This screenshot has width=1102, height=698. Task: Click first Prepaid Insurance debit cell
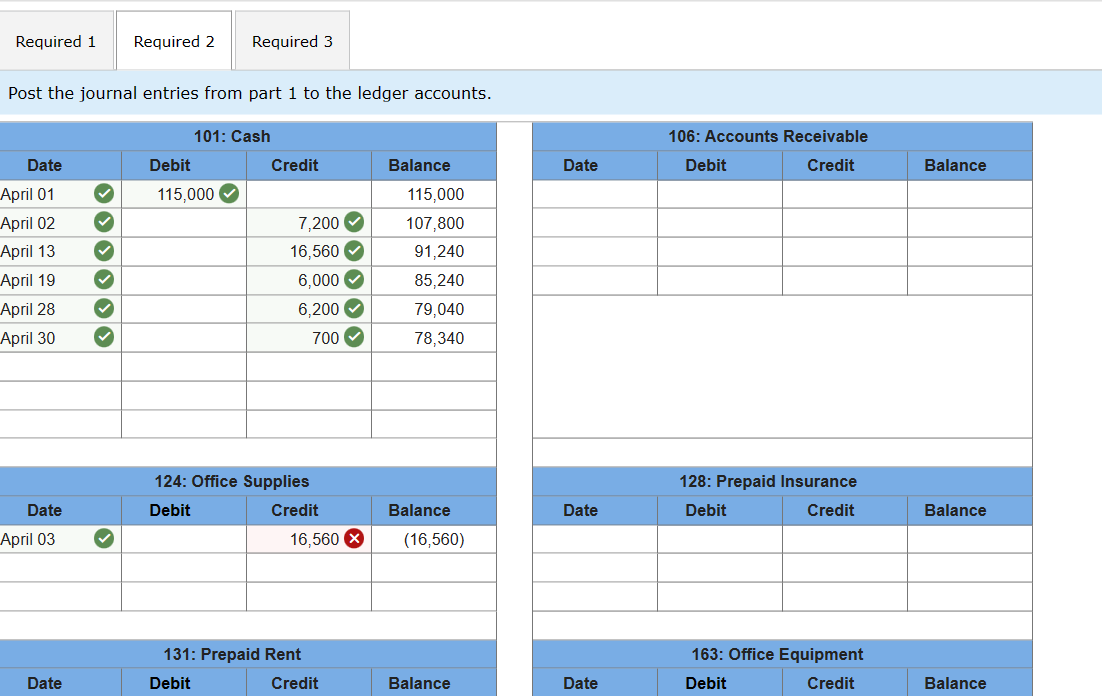pyautogui.click(x=720, y=539)
